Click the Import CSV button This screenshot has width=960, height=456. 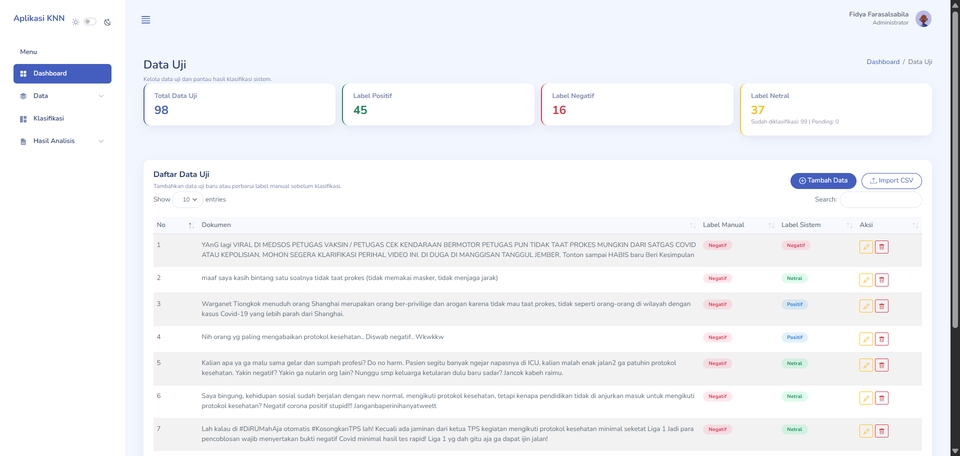coord(891,181)
